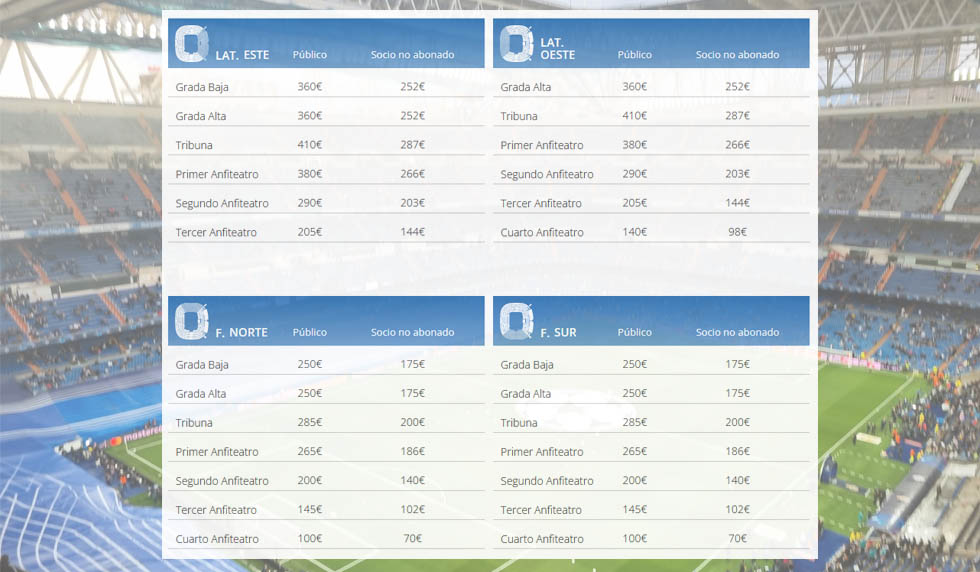Select Segundo Anfiteatro label in F. NORTE
Image resolution: width=980 pixels, height=572 pixels.
coord(222,481)
